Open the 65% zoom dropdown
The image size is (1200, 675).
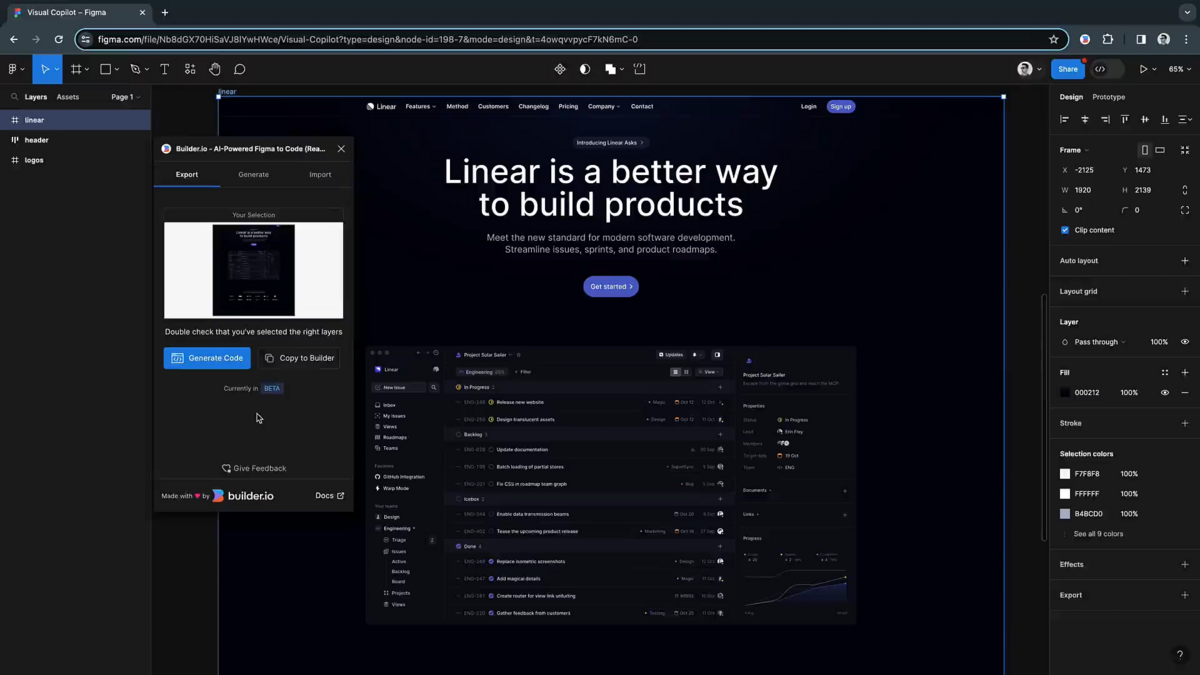[1180, 69]
